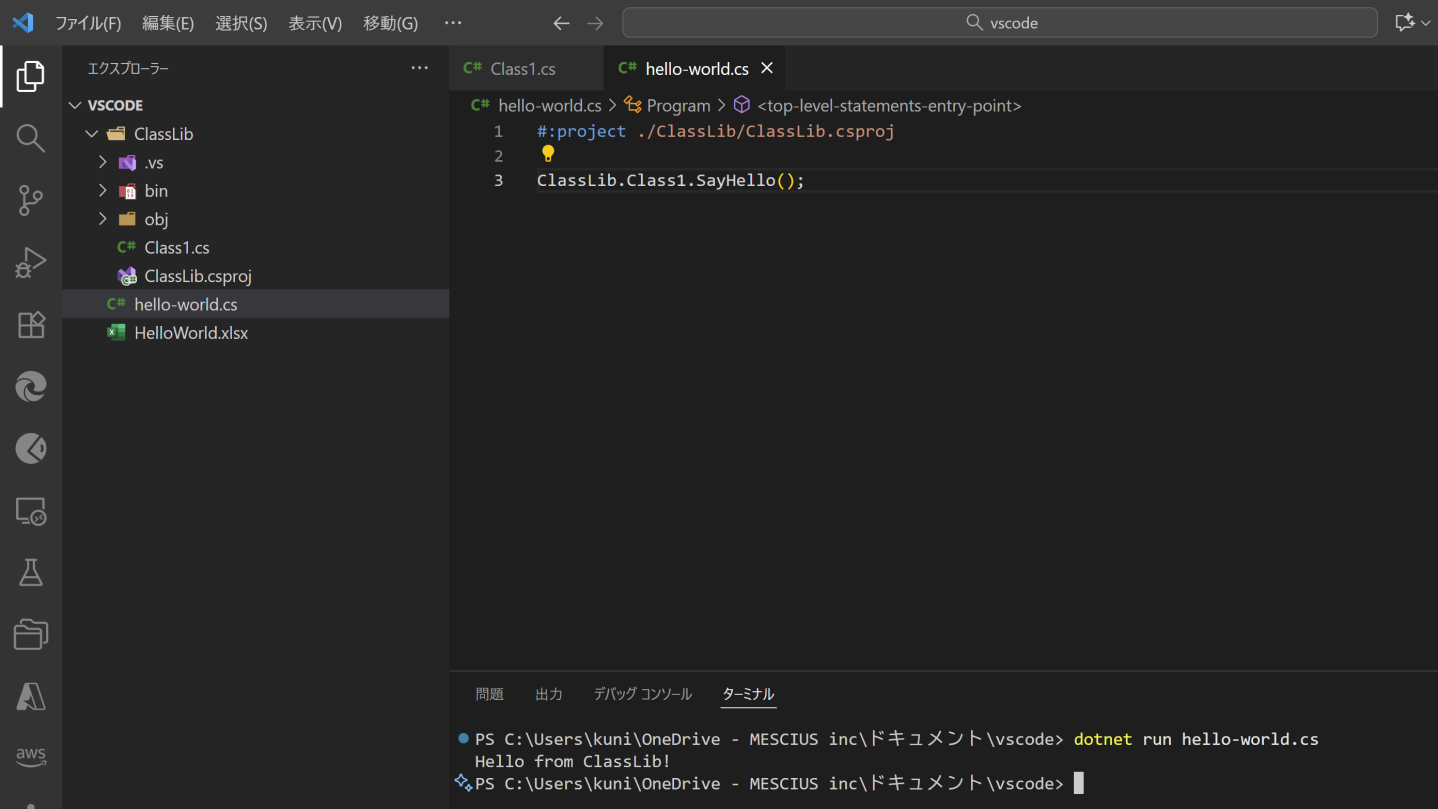
Task: Open the Testing flask icon view
Action: (x=31, y=573)
